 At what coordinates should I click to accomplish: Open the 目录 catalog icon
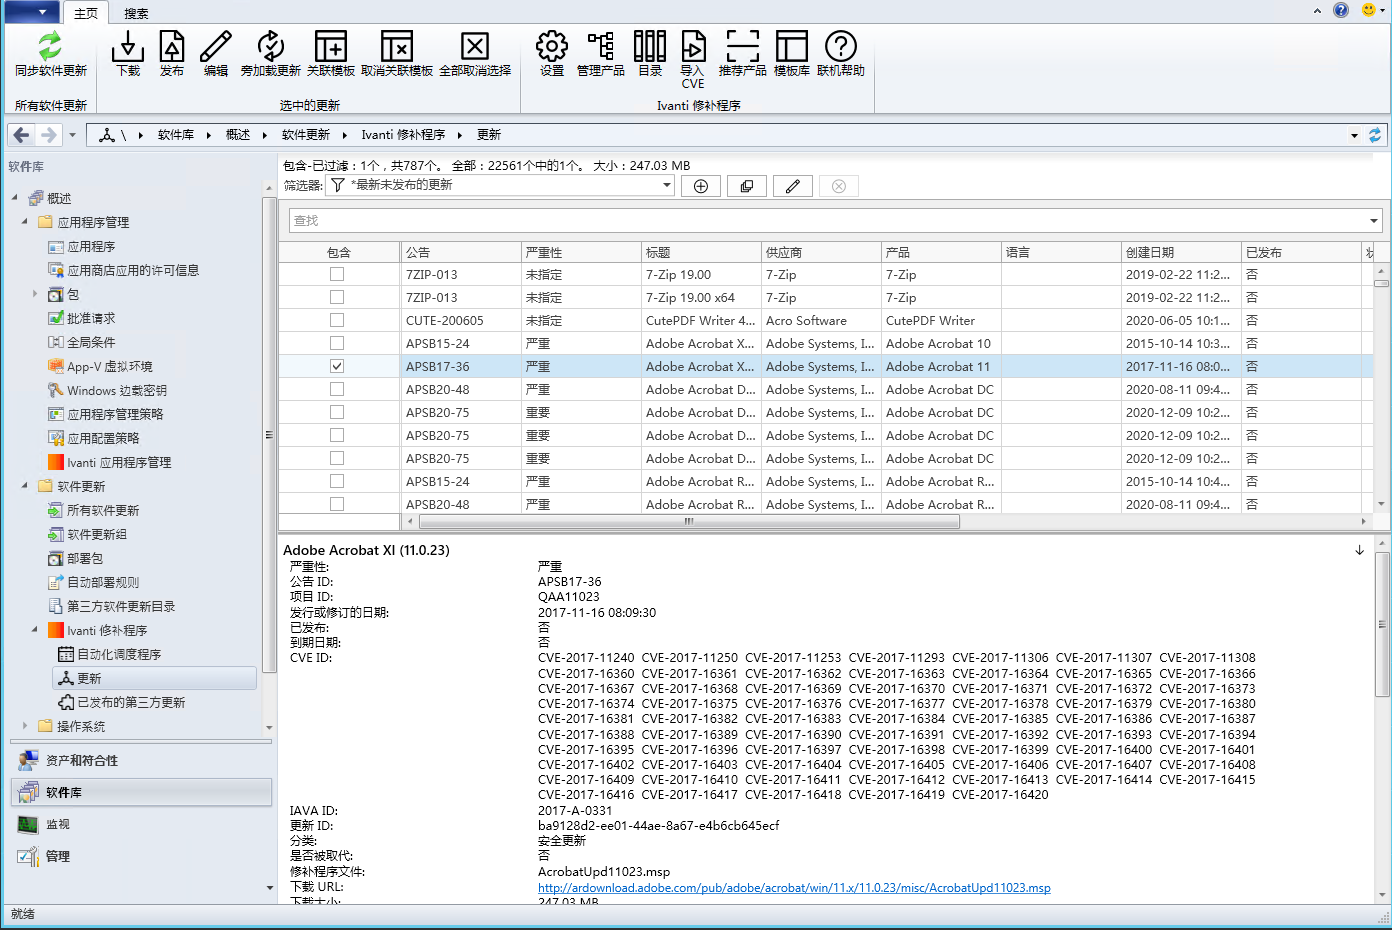point(650,46)
